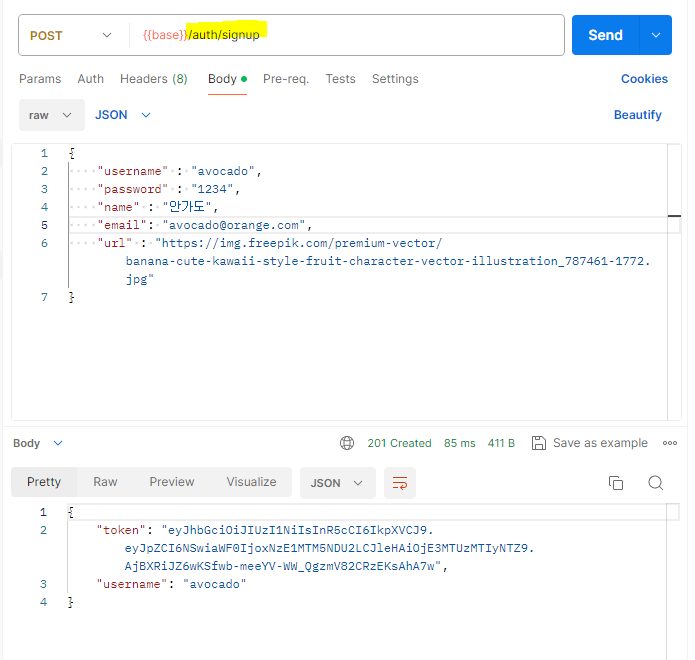Click the "token" line in response
The height and width of the screenshot is (660, 695).
click(x=315, y=548)
